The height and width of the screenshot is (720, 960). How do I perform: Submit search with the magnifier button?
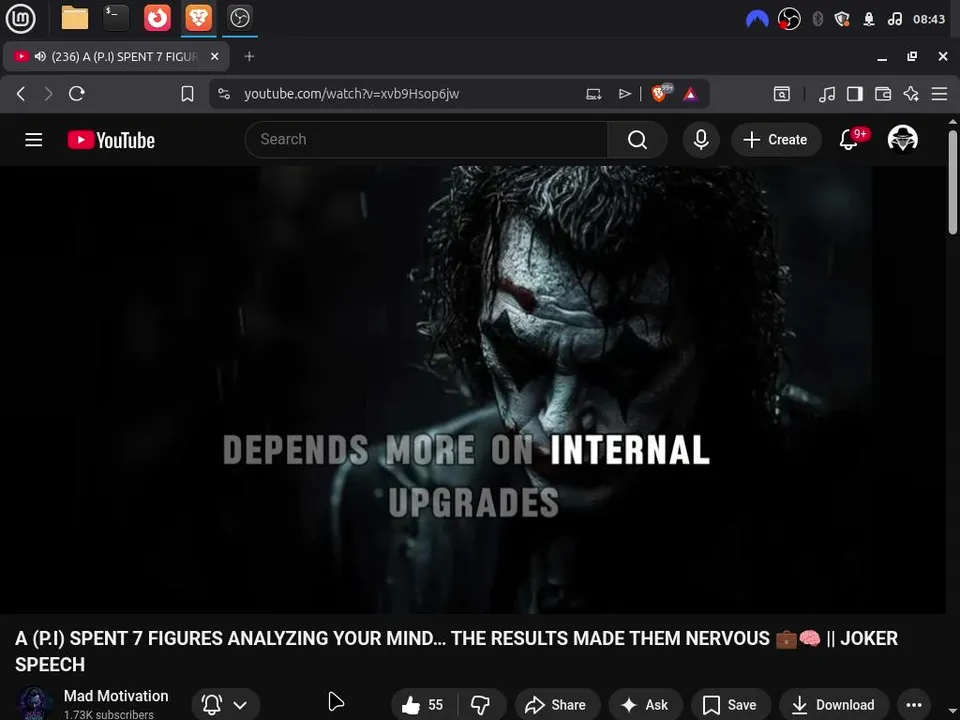click(x=637, y=140)
